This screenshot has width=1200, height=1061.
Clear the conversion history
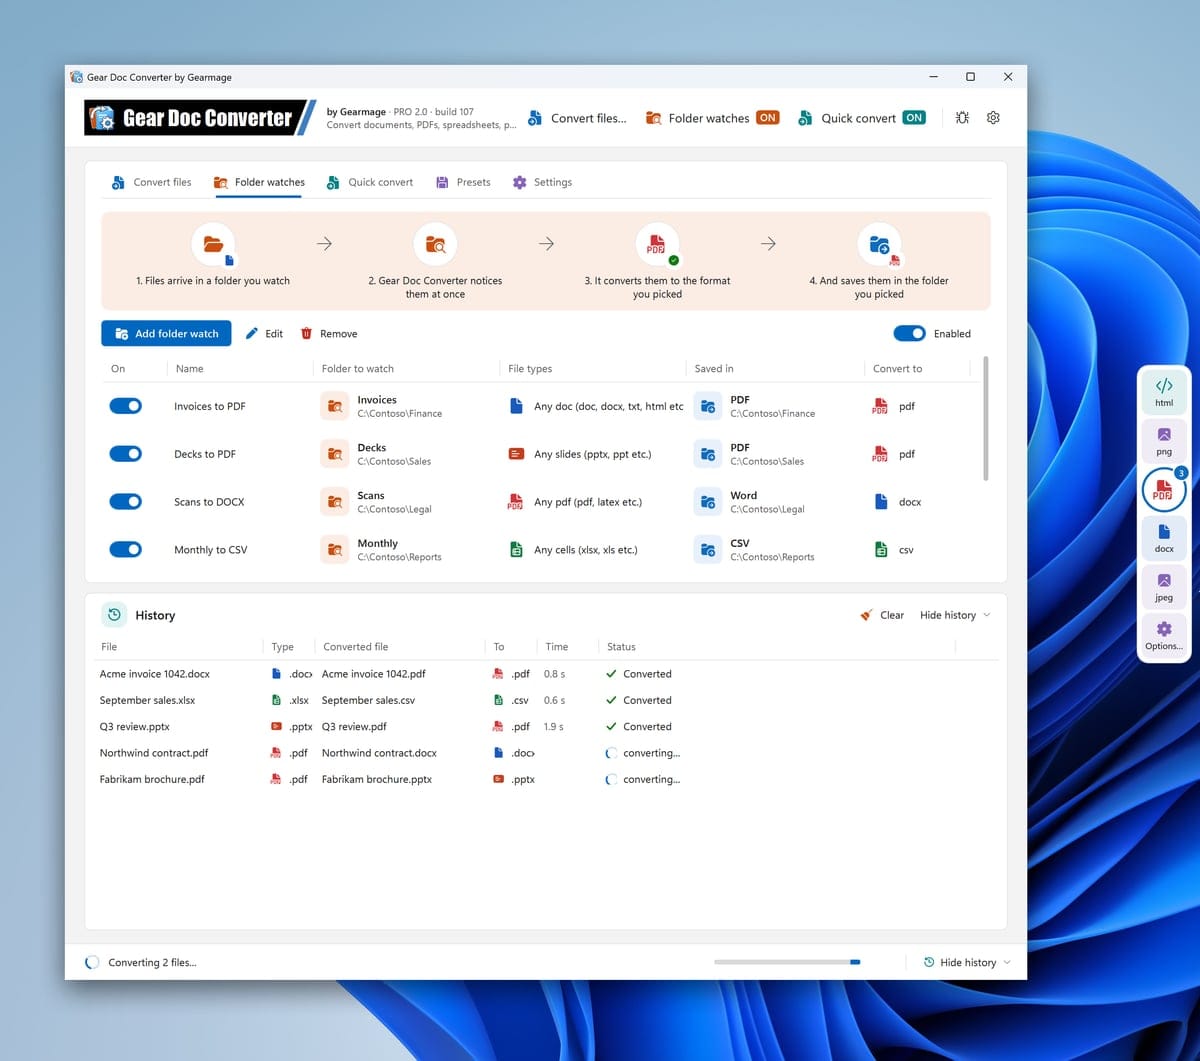(x=882, y=615)
